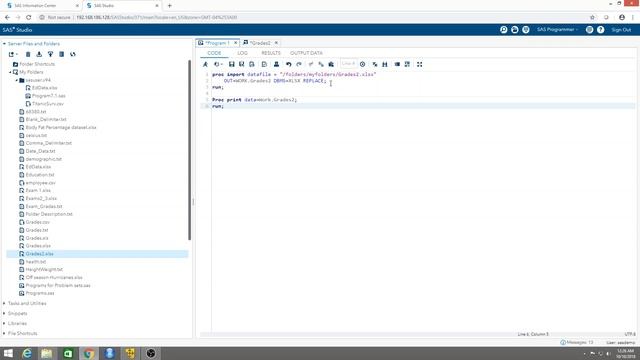The image size is (640, 360).
Task: Run the program with the running-man icon
Action: [205, 64]
